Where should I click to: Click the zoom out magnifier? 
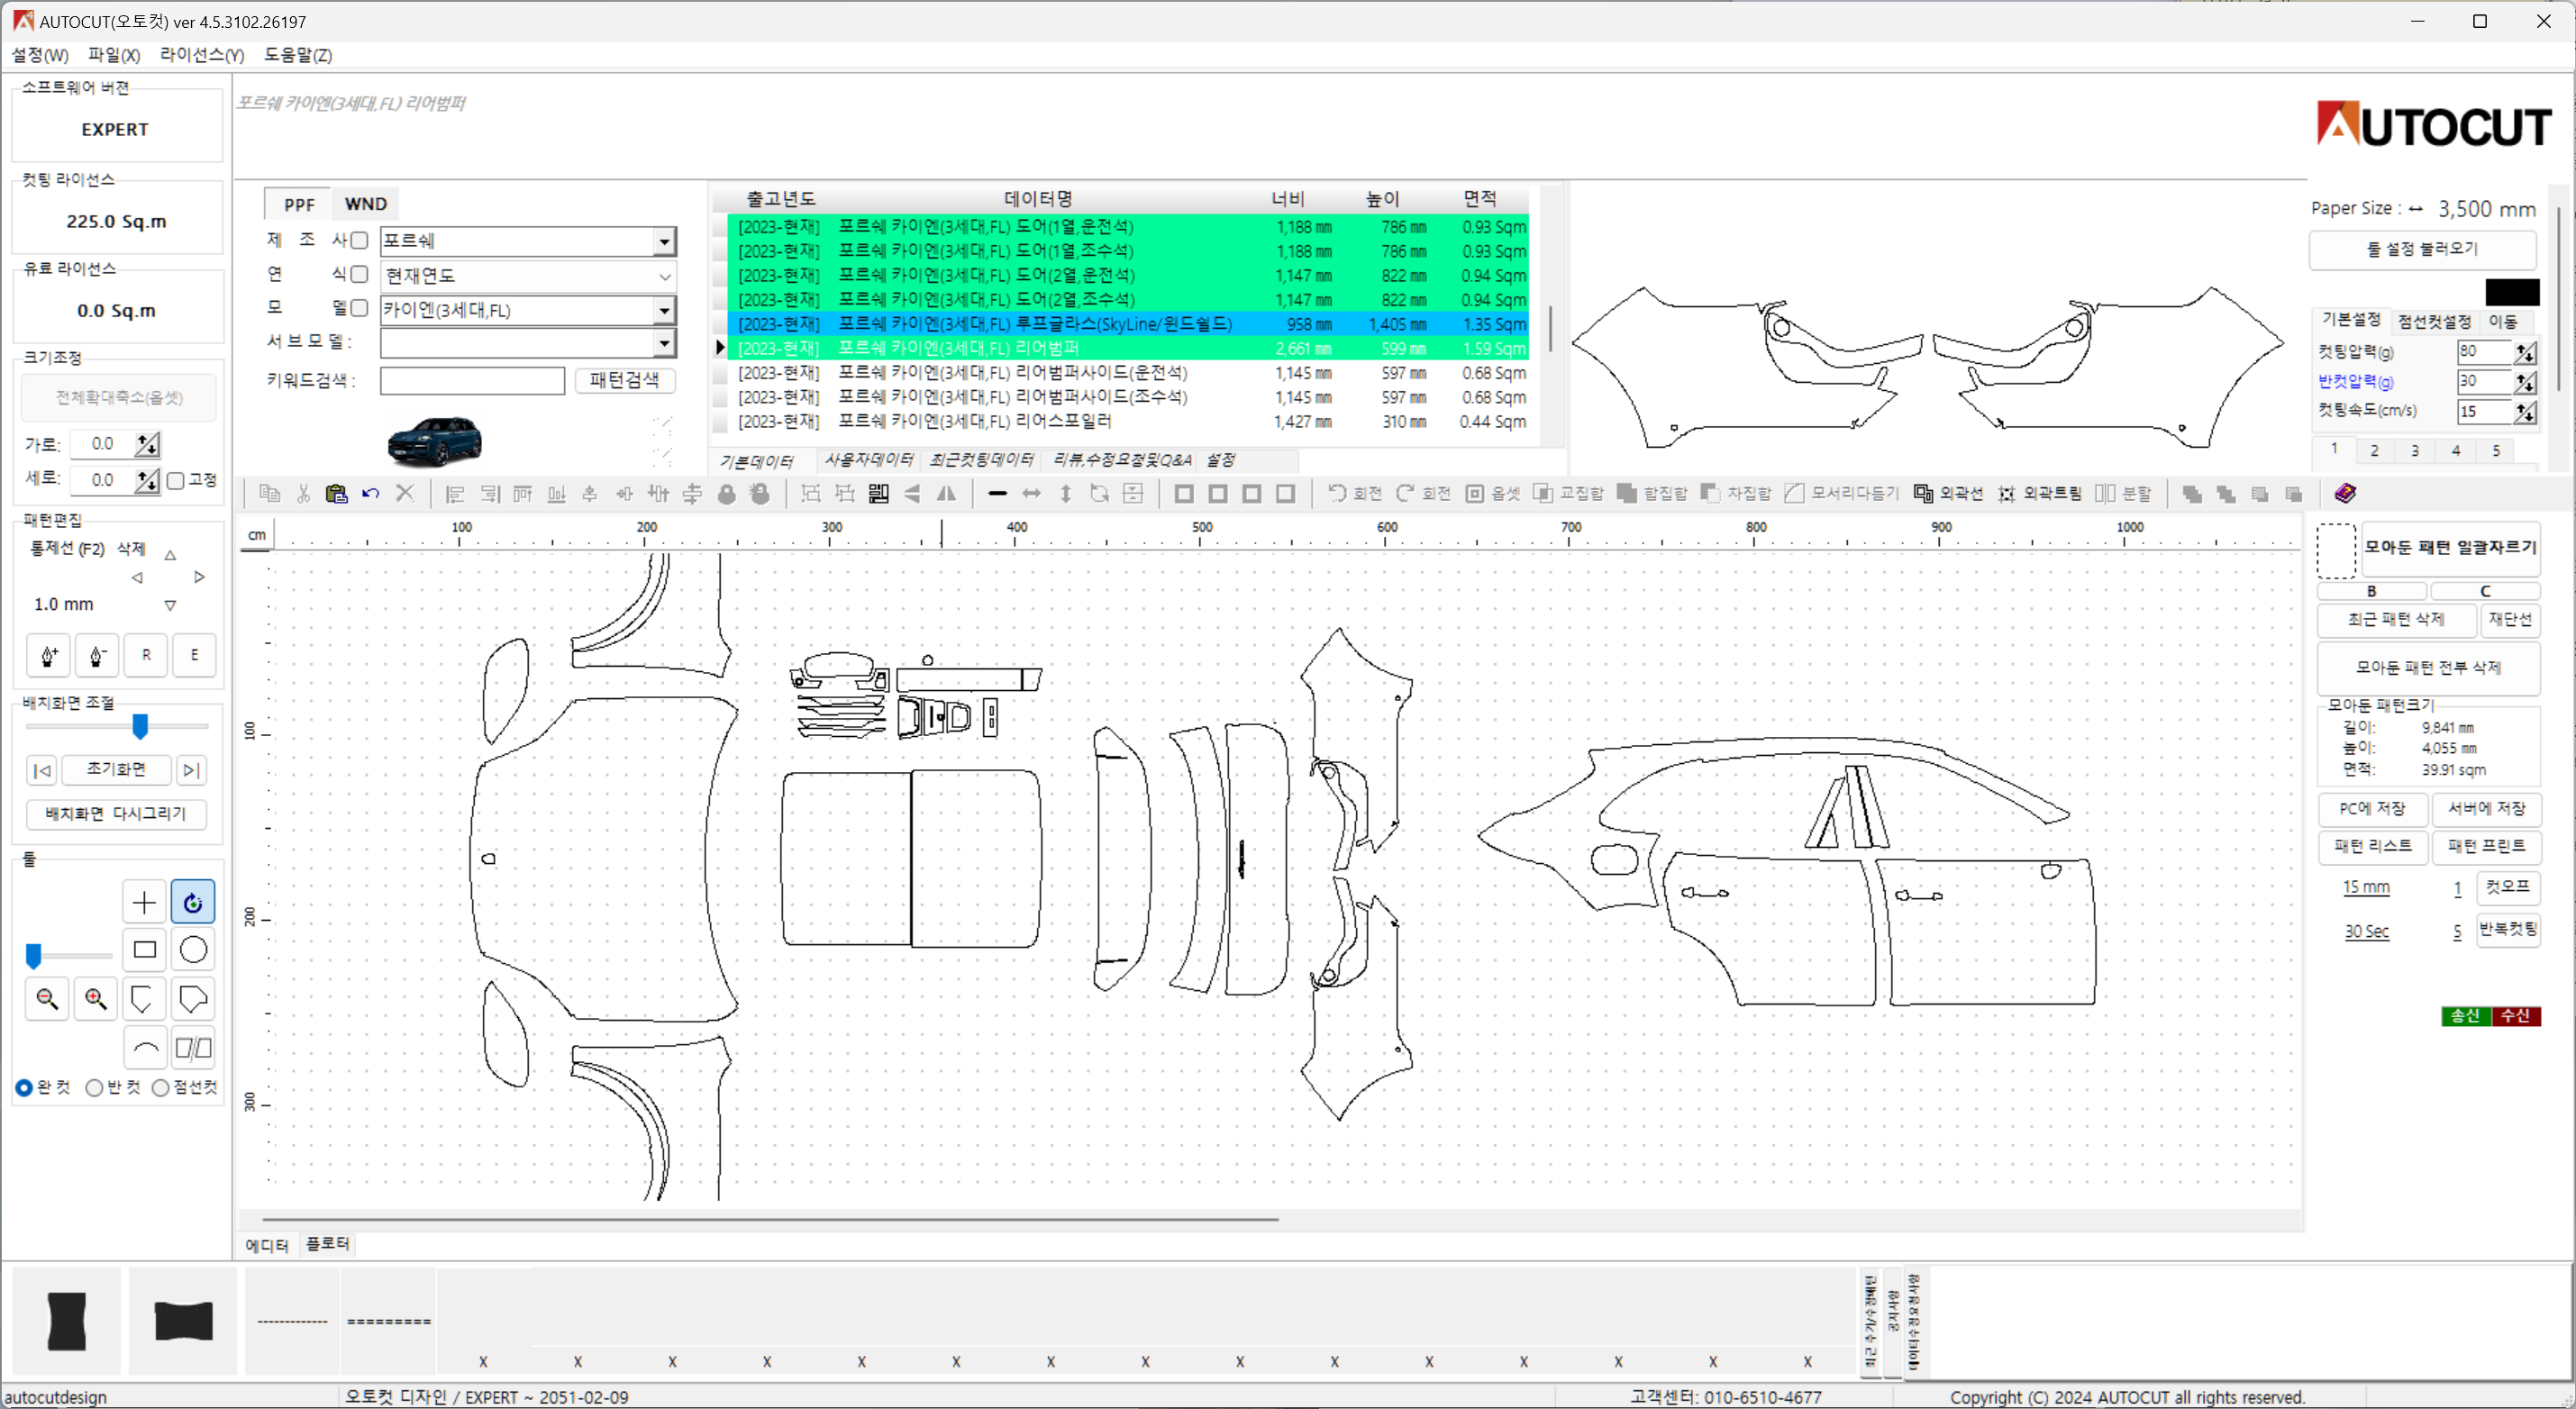47,999
